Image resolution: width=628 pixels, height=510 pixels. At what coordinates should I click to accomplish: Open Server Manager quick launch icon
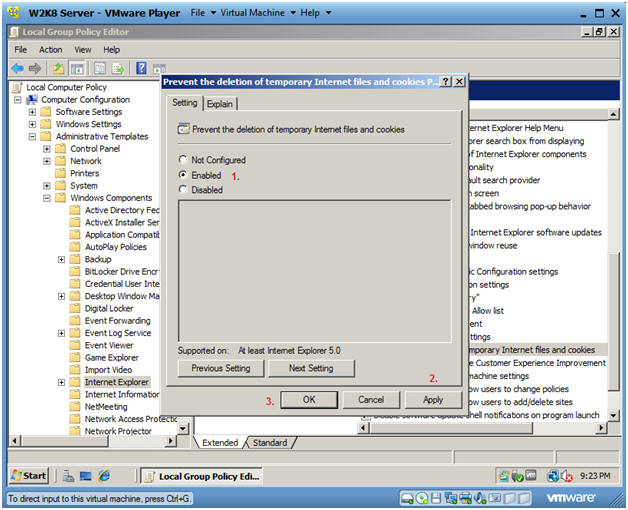(68, 476)
